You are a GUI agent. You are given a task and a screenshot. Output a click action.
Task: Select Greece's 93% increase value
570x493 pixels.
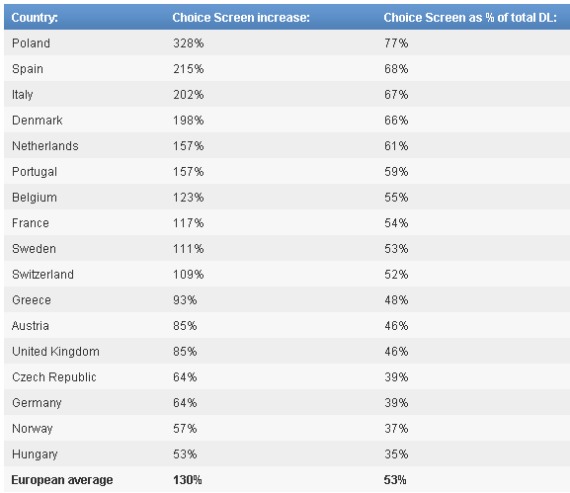(185, 300)
